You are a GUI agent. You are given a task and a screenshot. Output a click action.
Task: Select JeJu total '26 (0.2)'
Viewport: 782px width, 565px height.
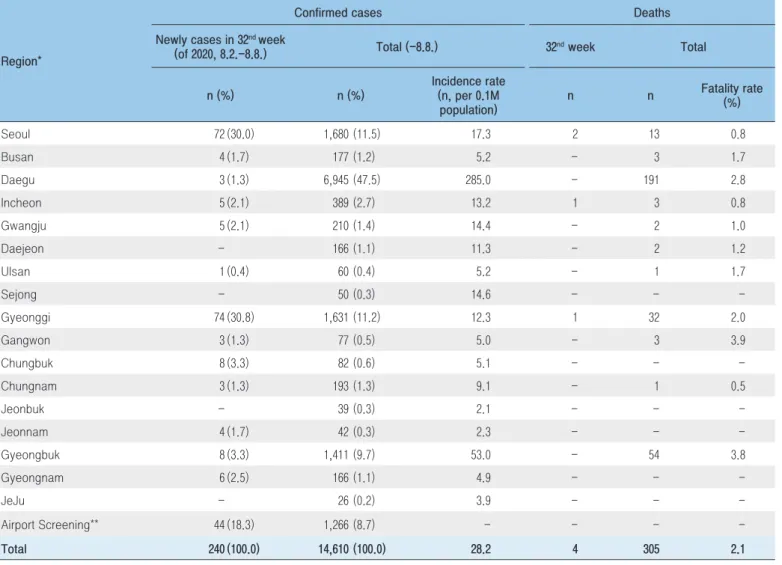pos(356,501)
